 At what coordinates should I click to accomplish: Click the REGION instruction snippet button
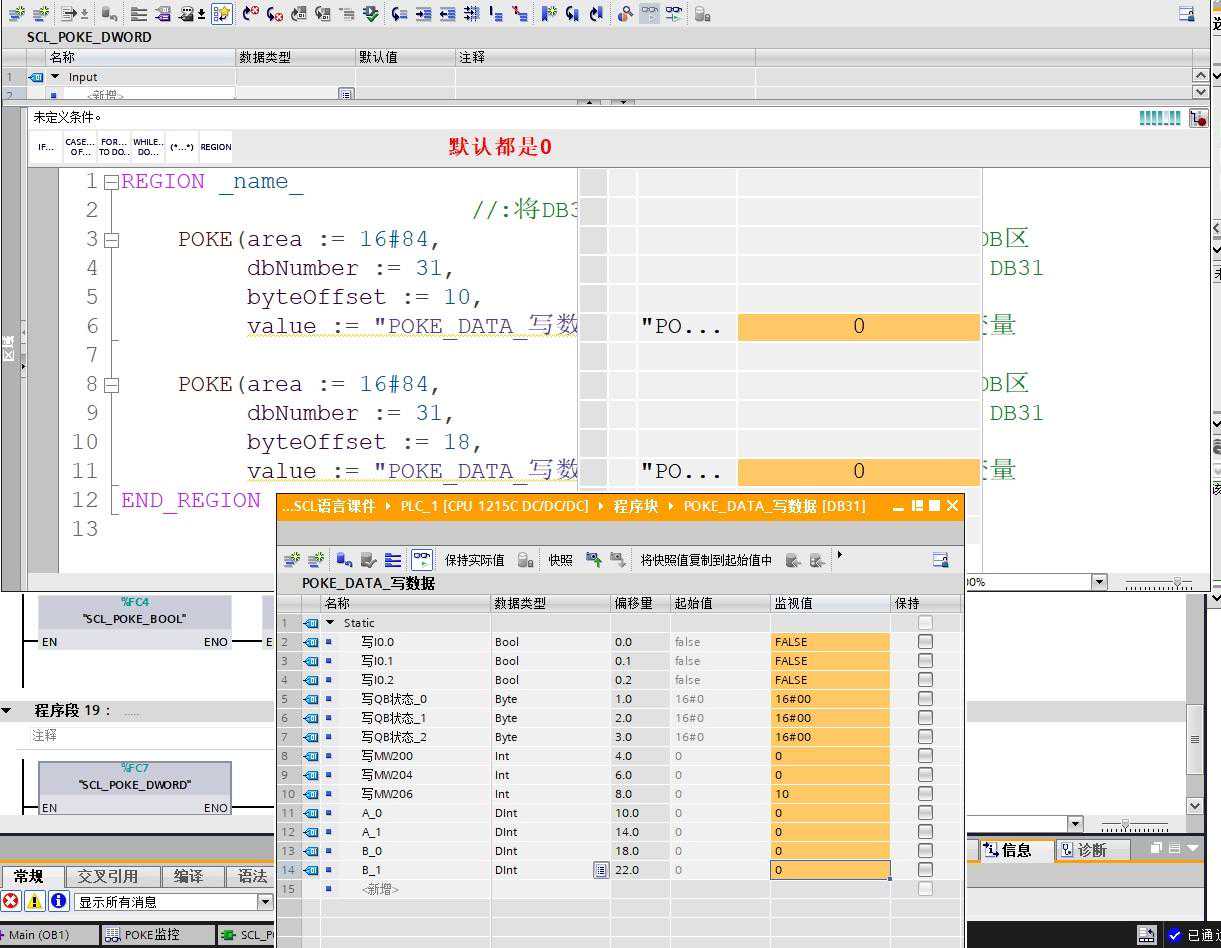click(215, 147)
